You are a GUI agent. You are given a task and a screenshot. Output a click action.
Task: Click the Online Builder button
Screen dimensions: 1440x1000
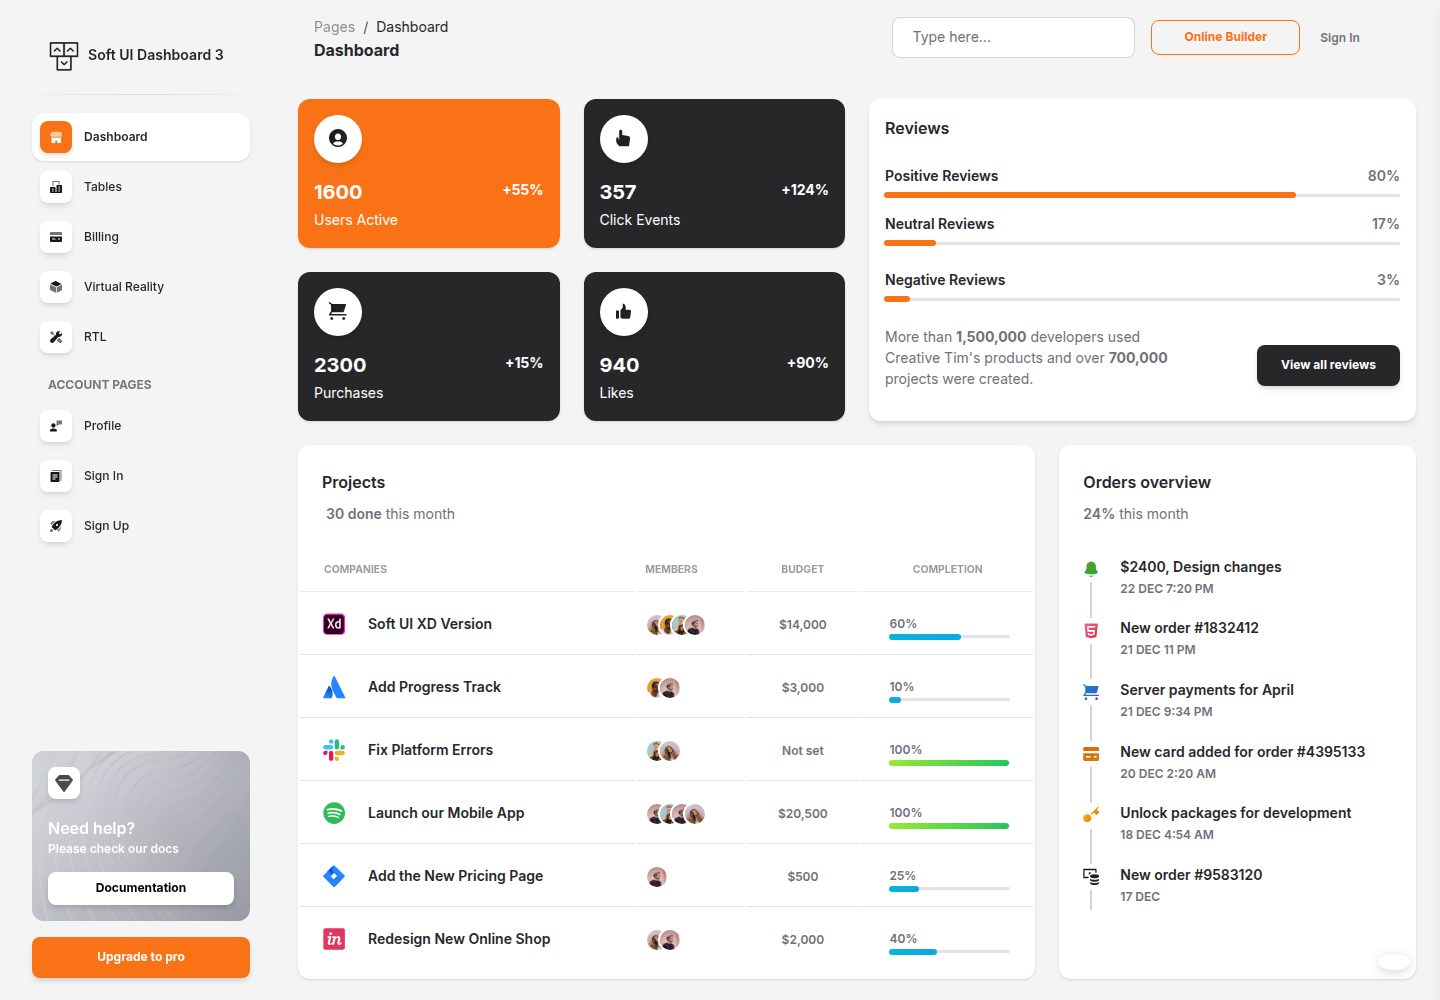click(1225, 37)
